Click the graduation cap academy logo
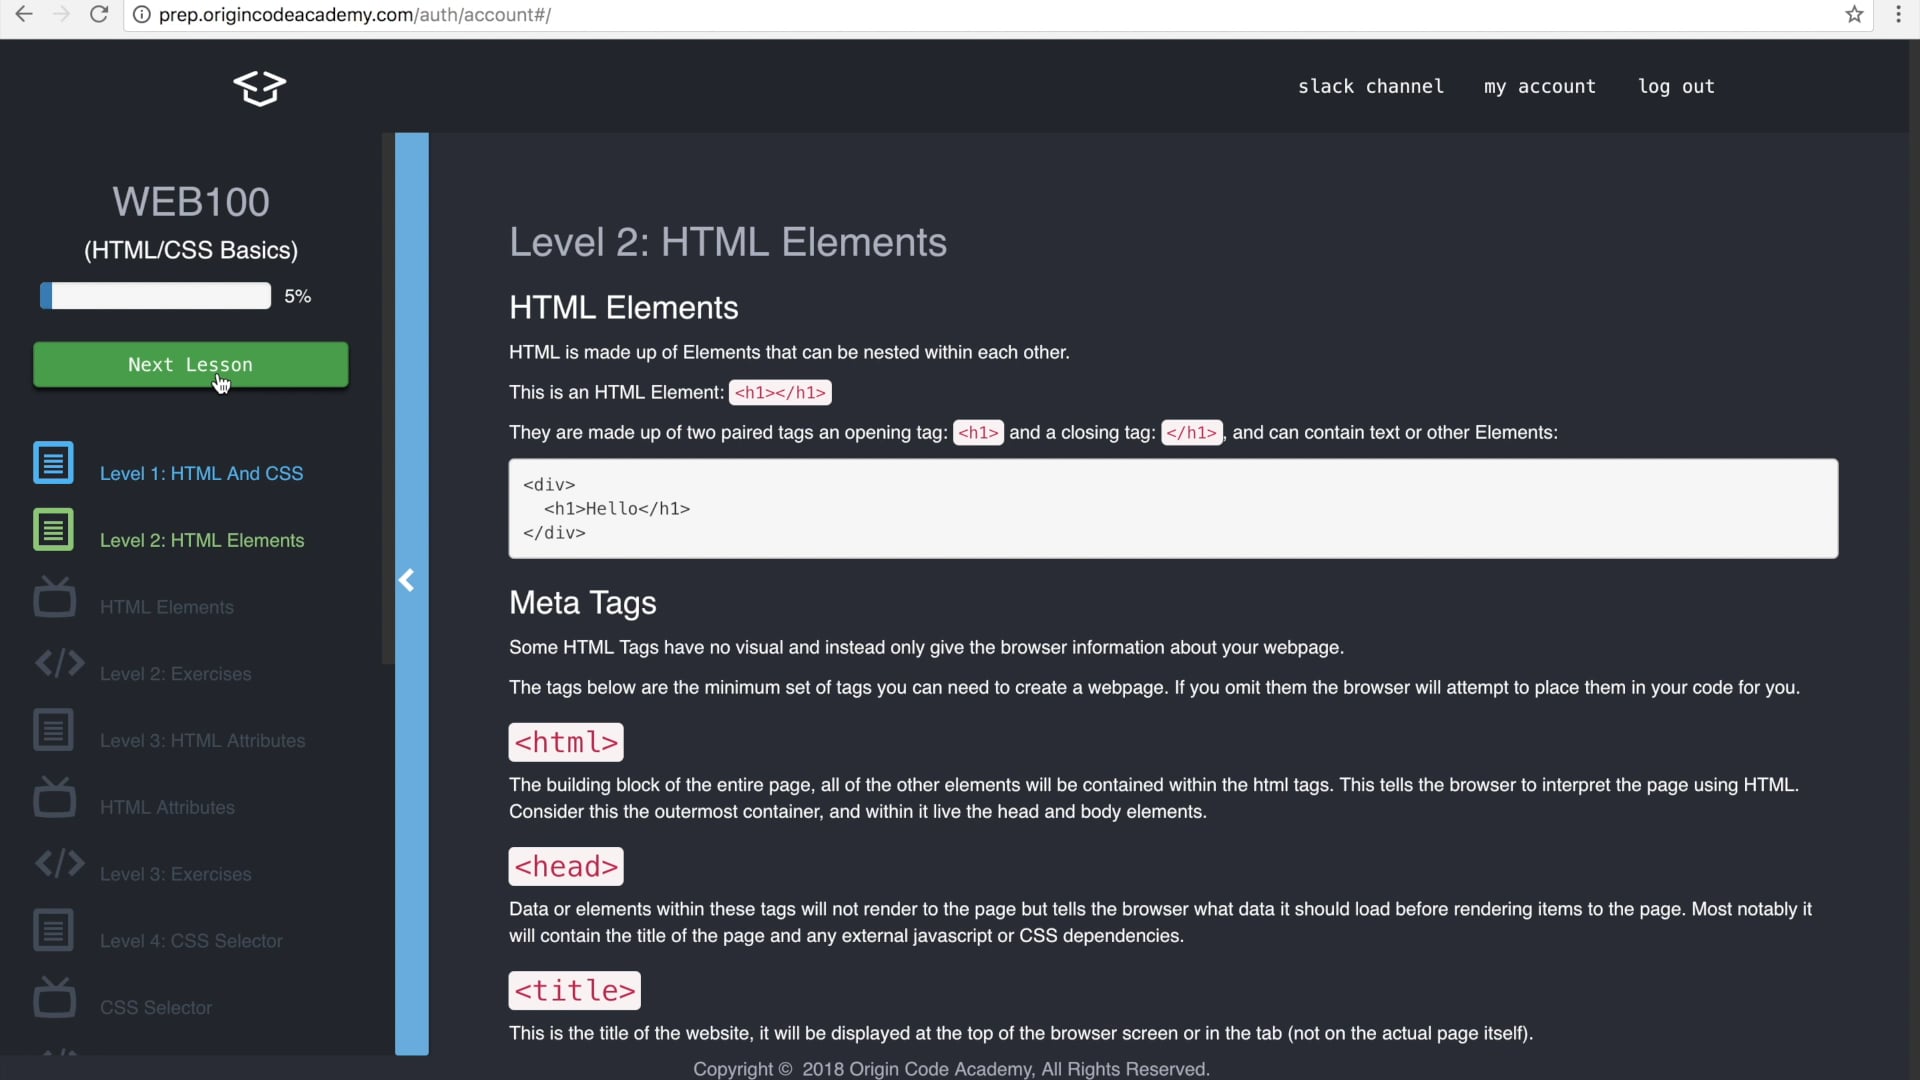The width and height of the screenshot is (1920, 1080). click(x=260, y=88)
